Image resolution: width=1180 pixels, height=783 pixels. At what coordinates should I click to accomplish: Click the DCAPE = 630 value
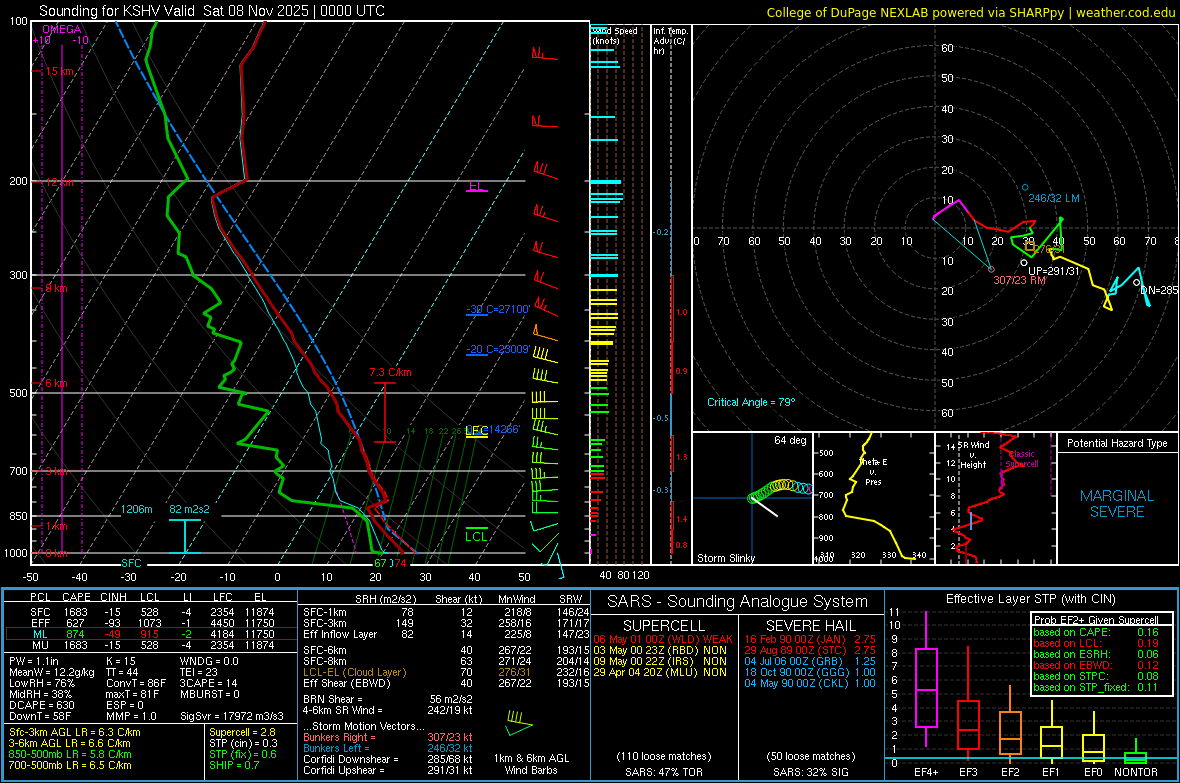[x=41, y=705]
